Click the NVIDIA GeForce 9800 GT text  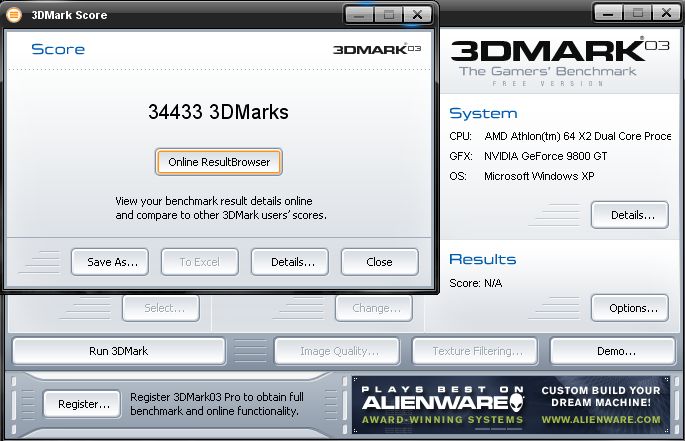tap(546, 156)
